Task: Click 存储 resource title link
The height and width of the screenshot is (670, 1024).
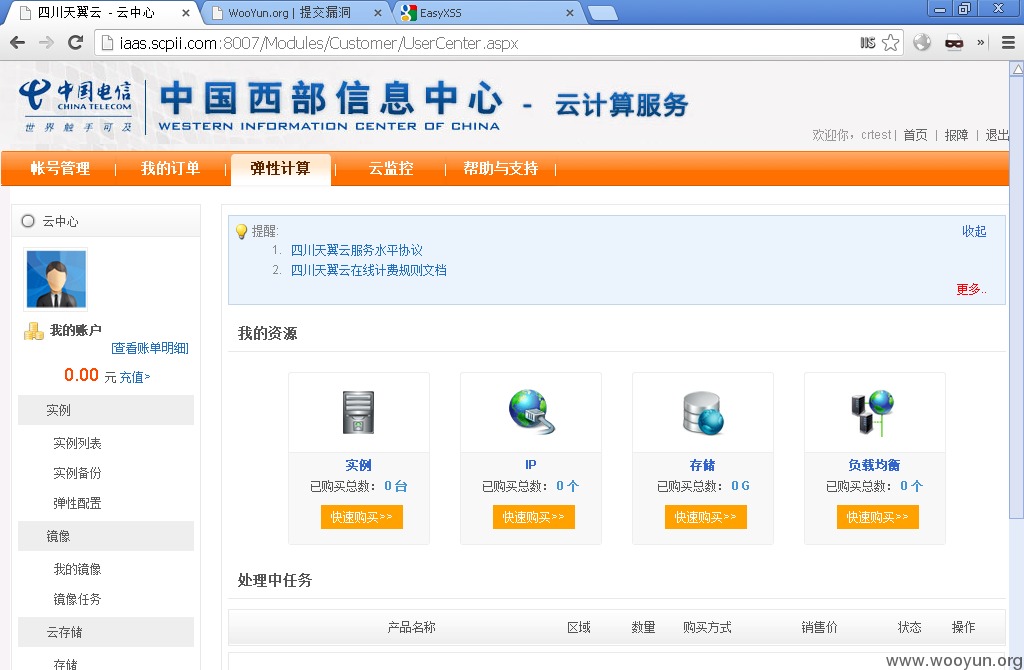Action: point(702,465)
